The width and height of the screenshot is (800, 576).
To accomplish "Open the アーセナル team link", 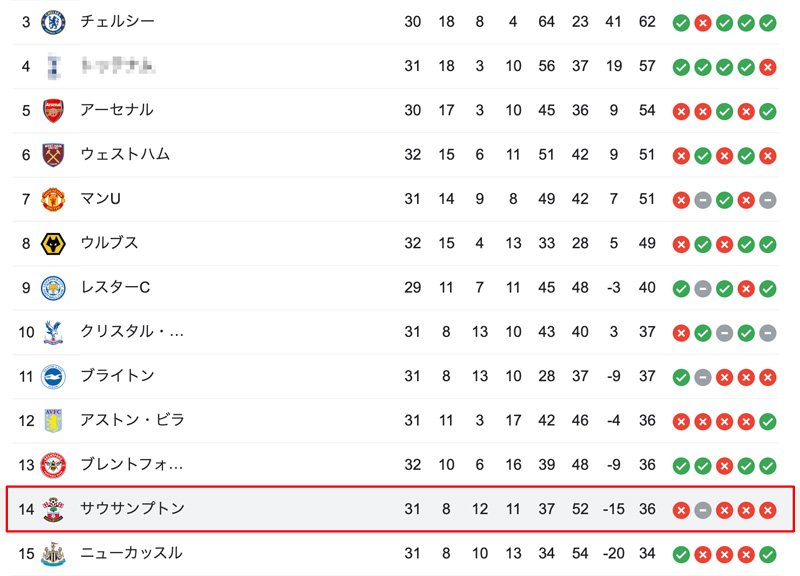I will [117, 110].
